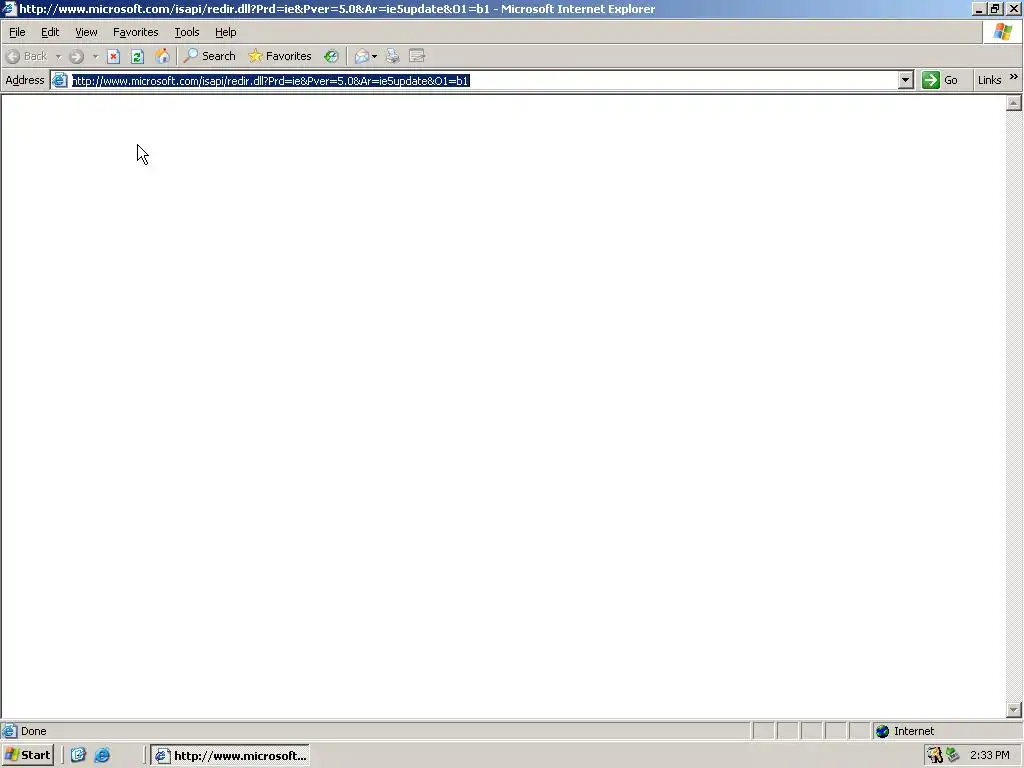1024x768 pixels.
Task: Minimize the Internet Explorer window
Action: pyautogui.click(x=978, y=9)
